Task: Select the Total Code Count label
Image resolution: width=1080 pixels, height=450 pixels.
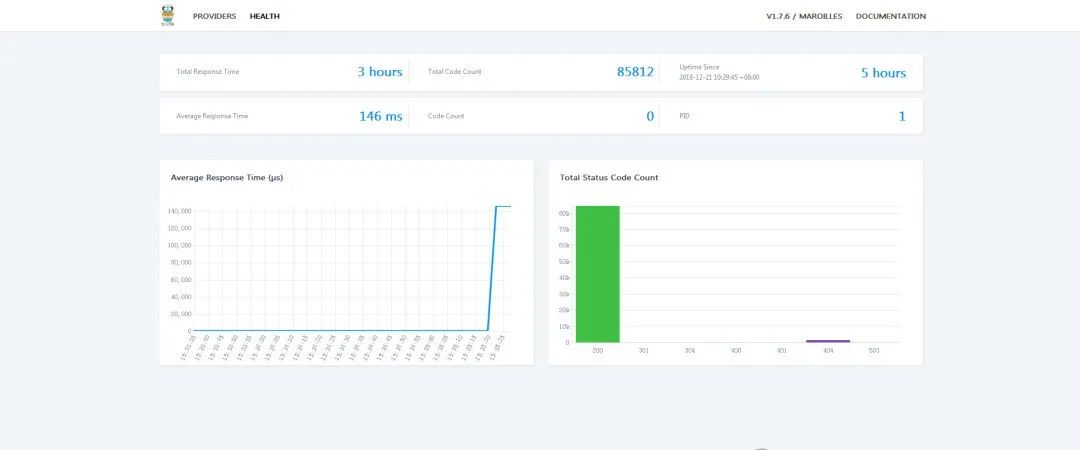Action: (x=455, y=72)
